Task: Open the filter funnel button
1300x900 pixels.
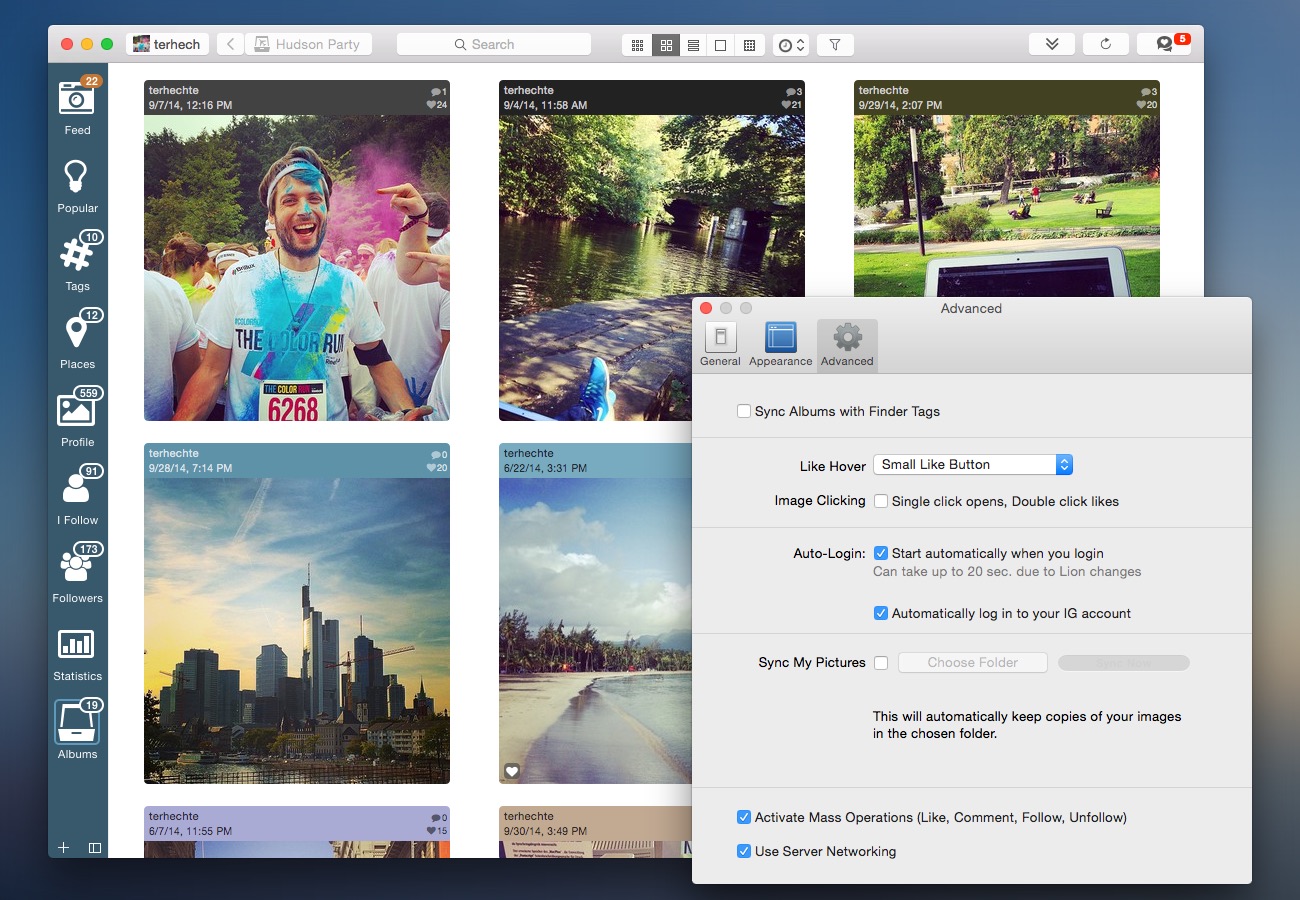Action: [x=835, y=45]
